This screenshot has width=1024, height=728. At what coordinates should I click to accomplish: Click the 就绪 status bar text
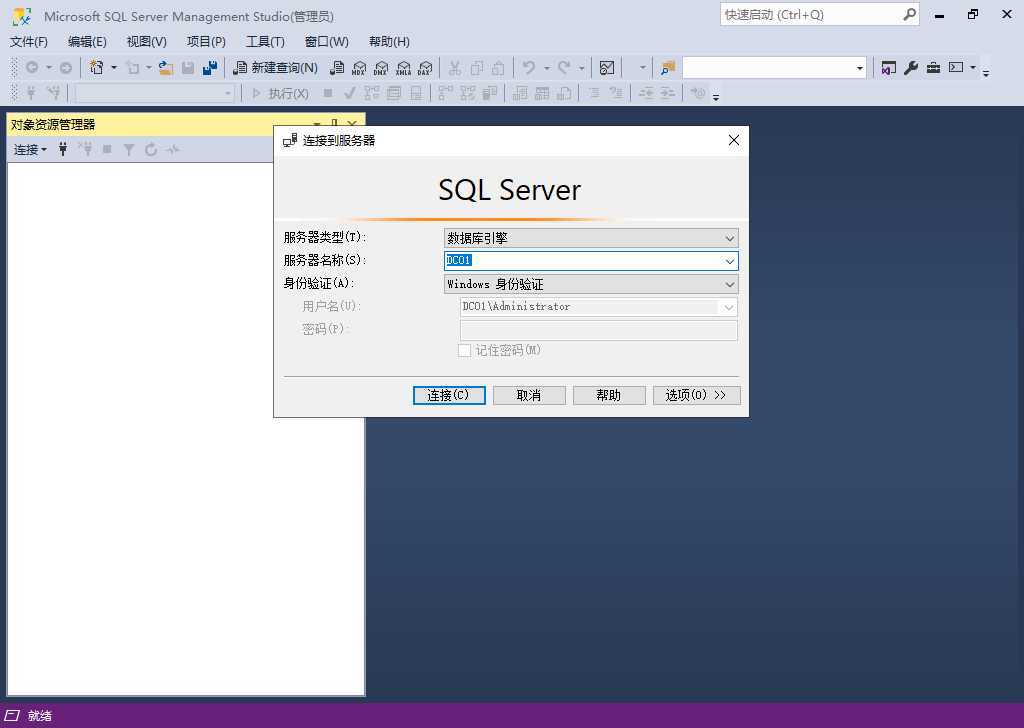point(40,716)
